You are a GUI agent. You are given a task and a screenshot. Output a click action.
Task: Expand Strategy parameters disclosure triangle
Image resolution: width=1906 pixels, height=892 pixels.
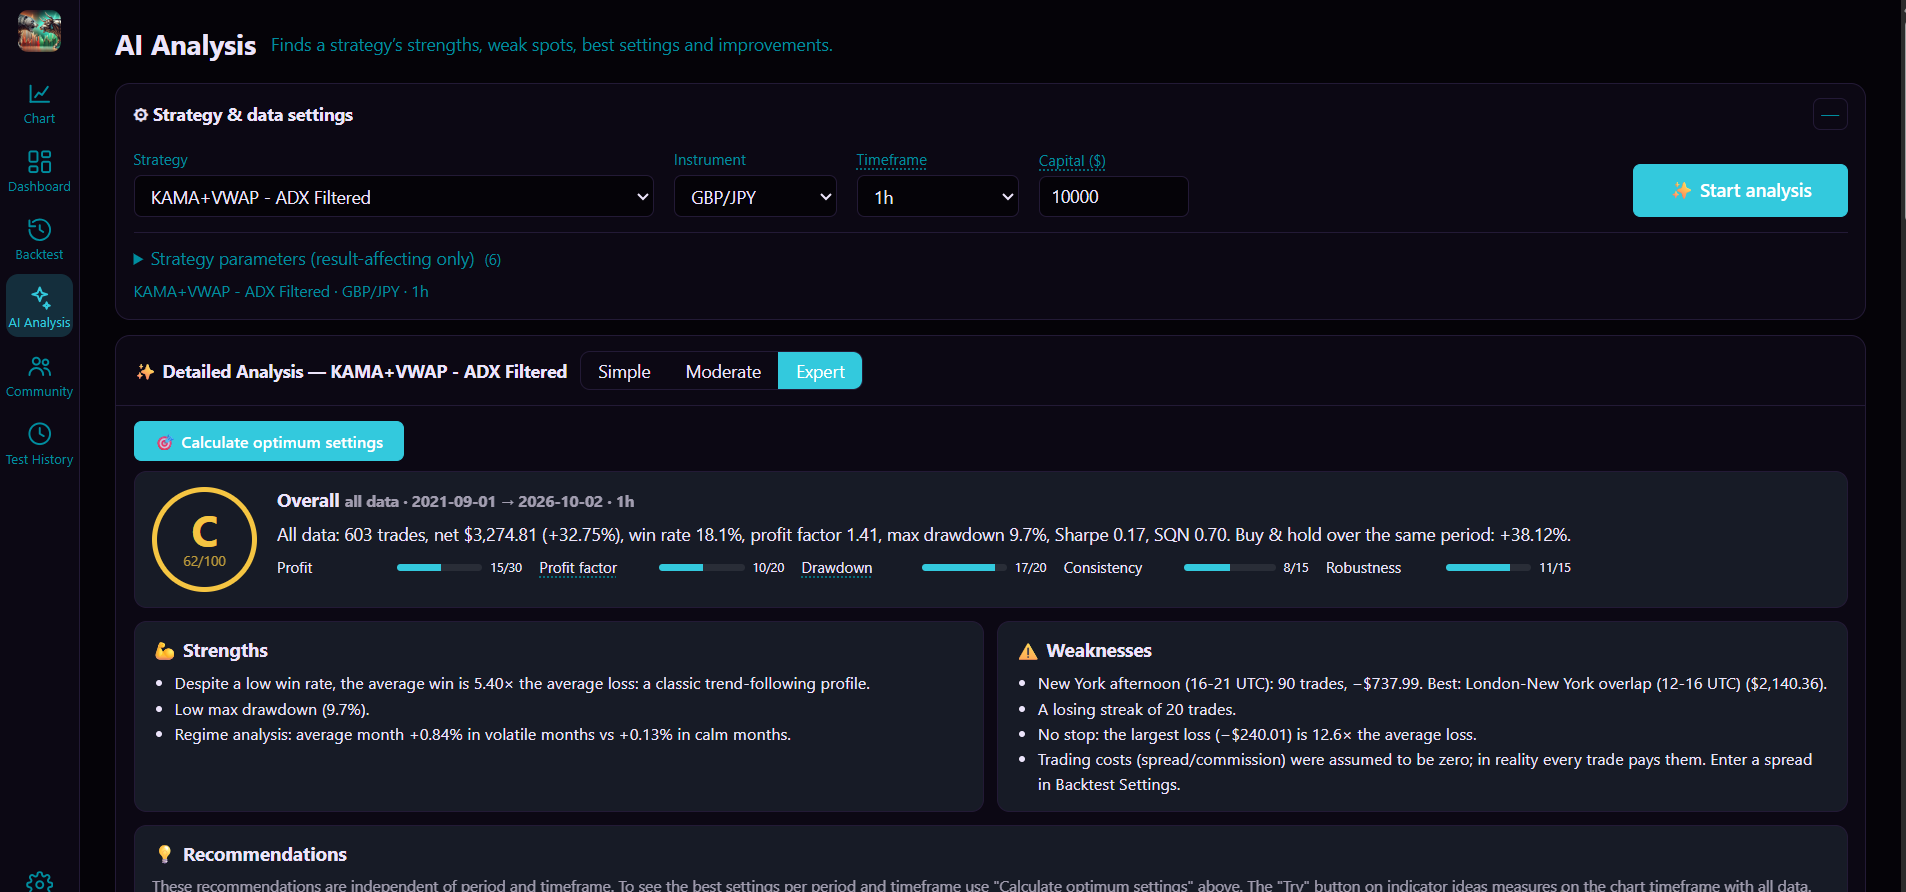(x=138, y=259)
